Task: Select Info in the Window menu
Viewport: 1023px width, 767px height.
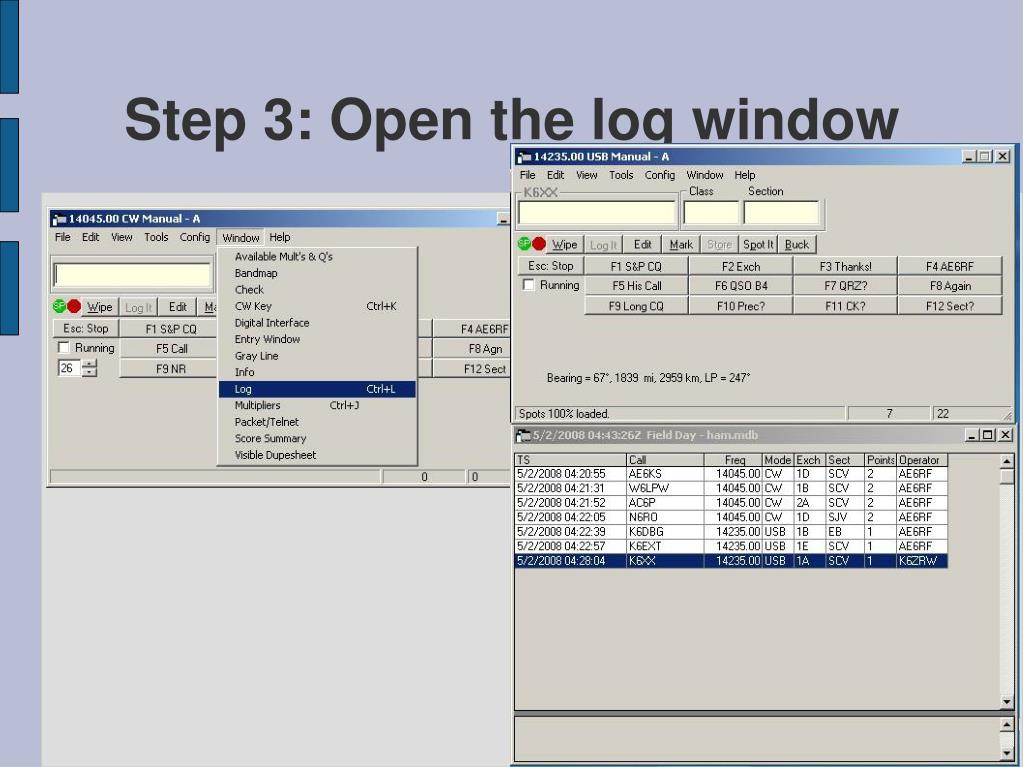Action: pyautogui.click(x=317, y=372)
